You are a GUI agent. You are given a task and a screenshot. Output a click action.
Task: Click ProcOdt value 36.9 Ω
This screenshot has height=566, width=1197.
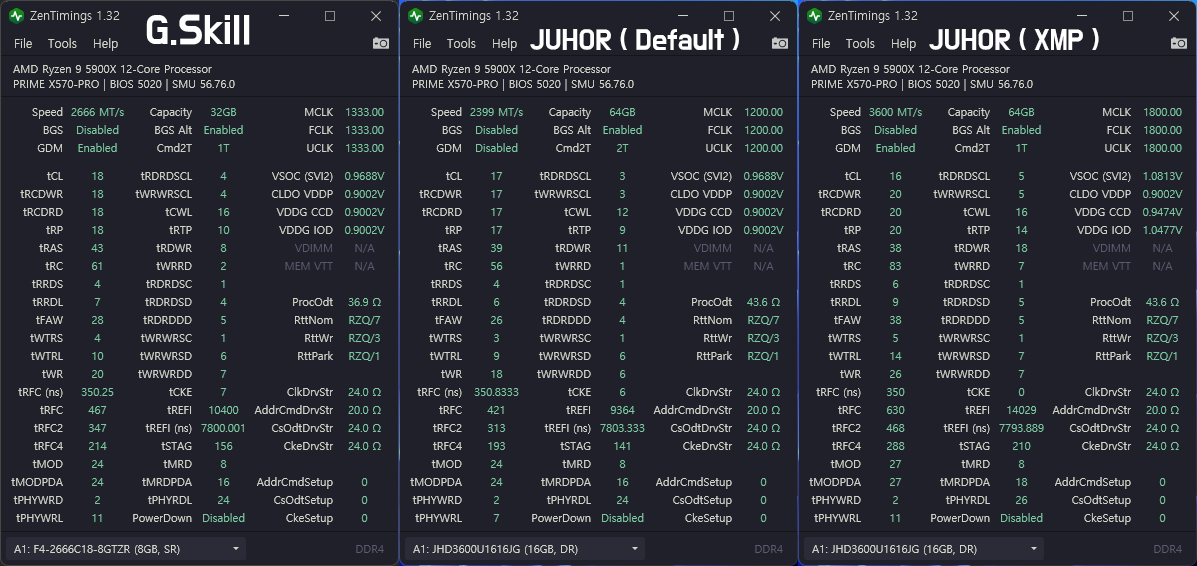364,302
